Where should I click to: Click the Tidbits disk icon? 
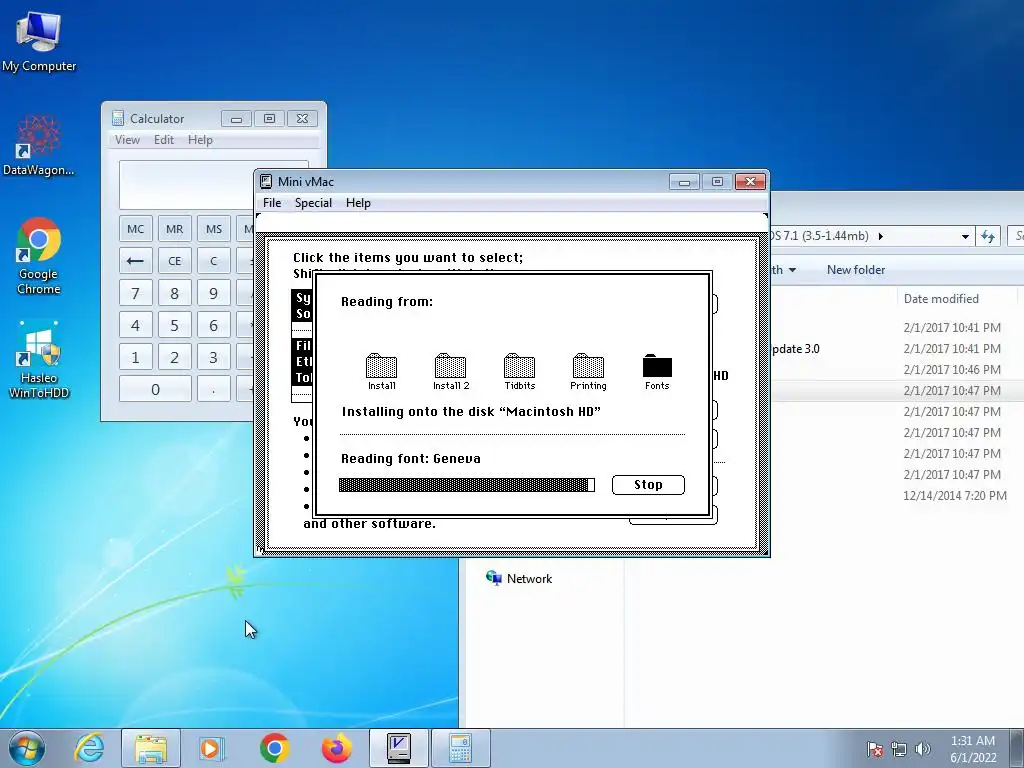[x=520, y=372]
